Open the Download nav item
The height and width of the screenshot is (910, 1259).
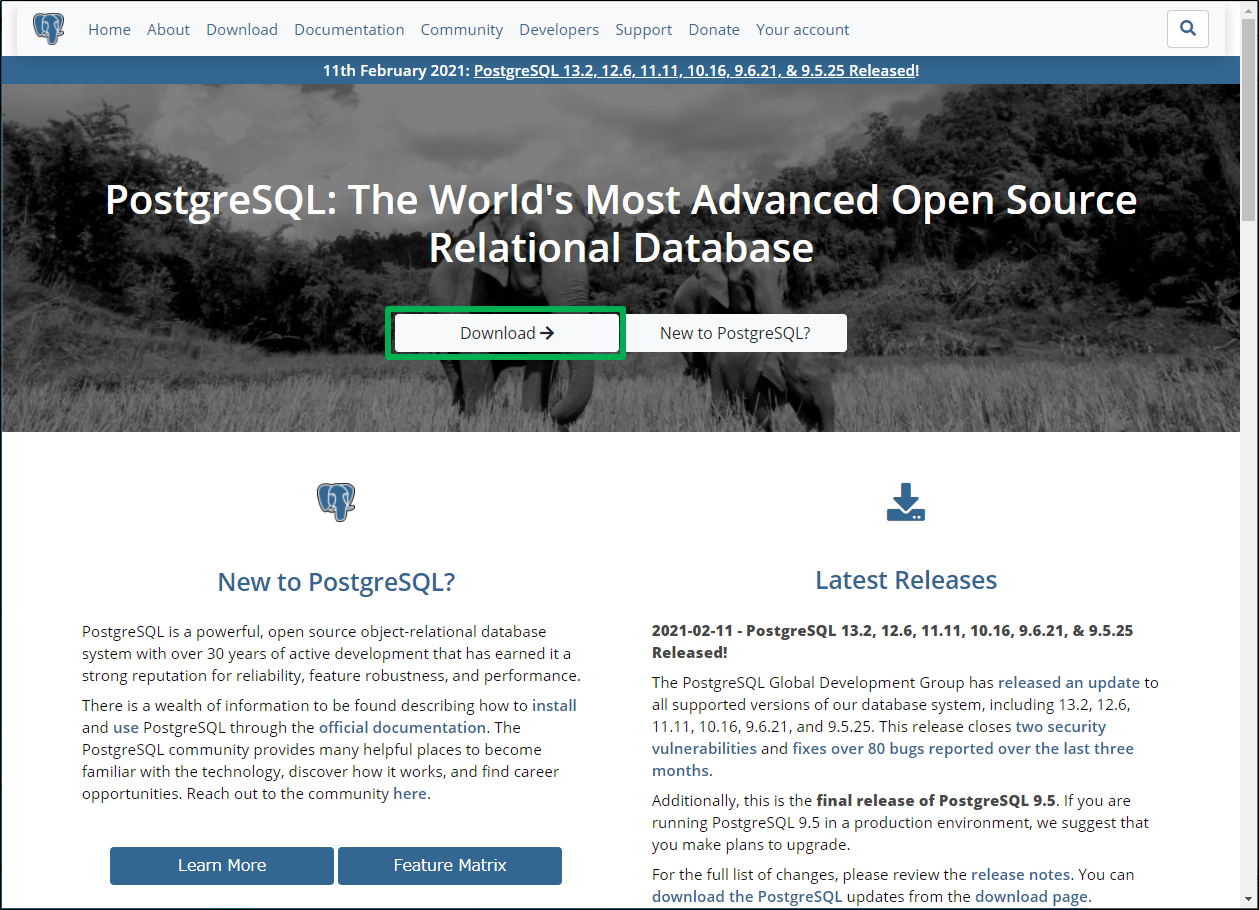[x=242, y=29]
